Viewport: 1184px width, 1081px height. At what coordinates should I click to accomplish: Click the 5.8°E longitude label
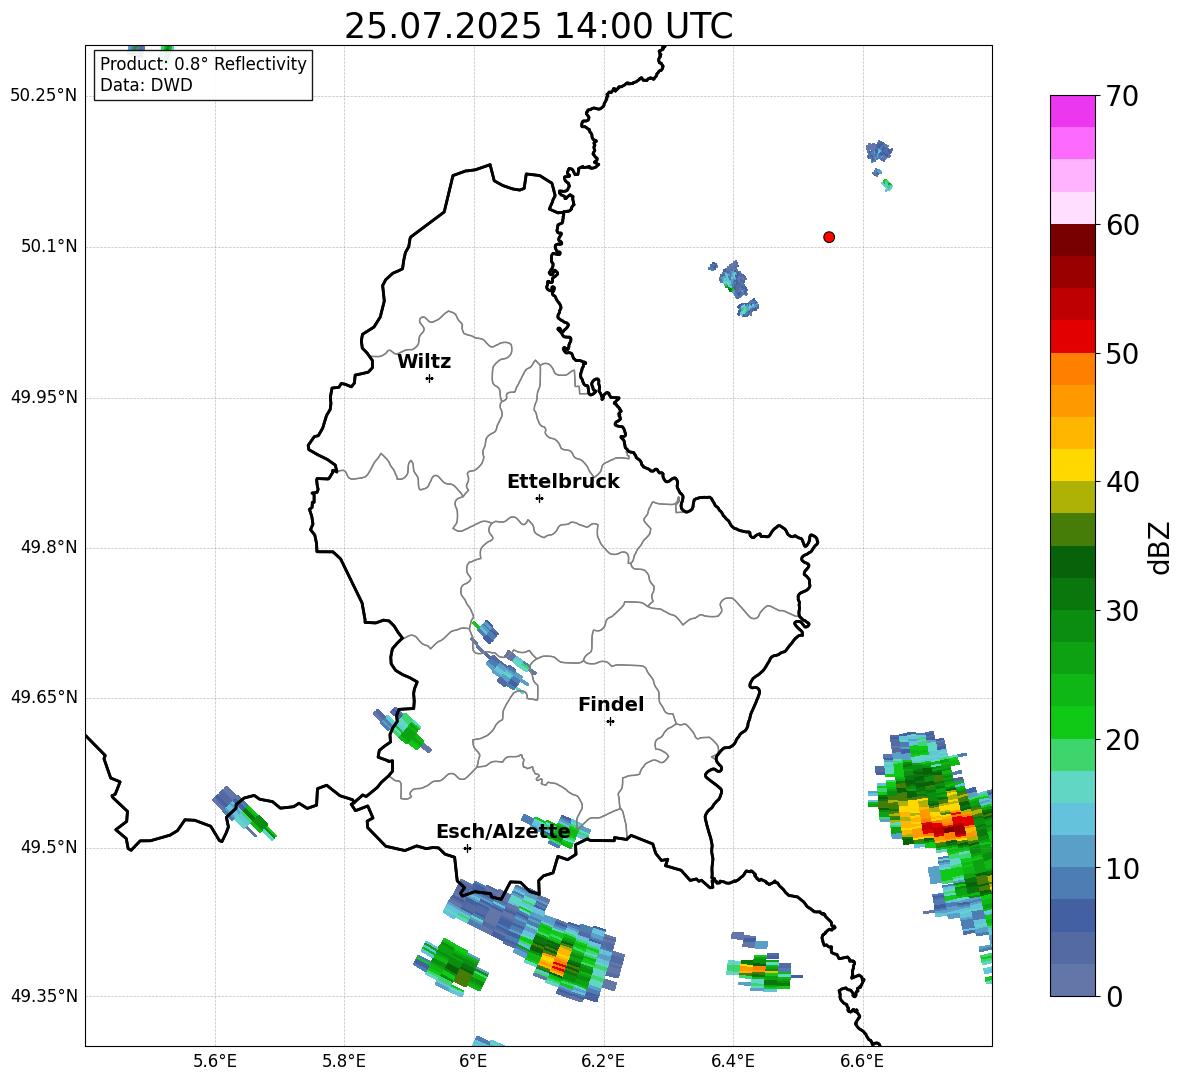pos(344,1061)
